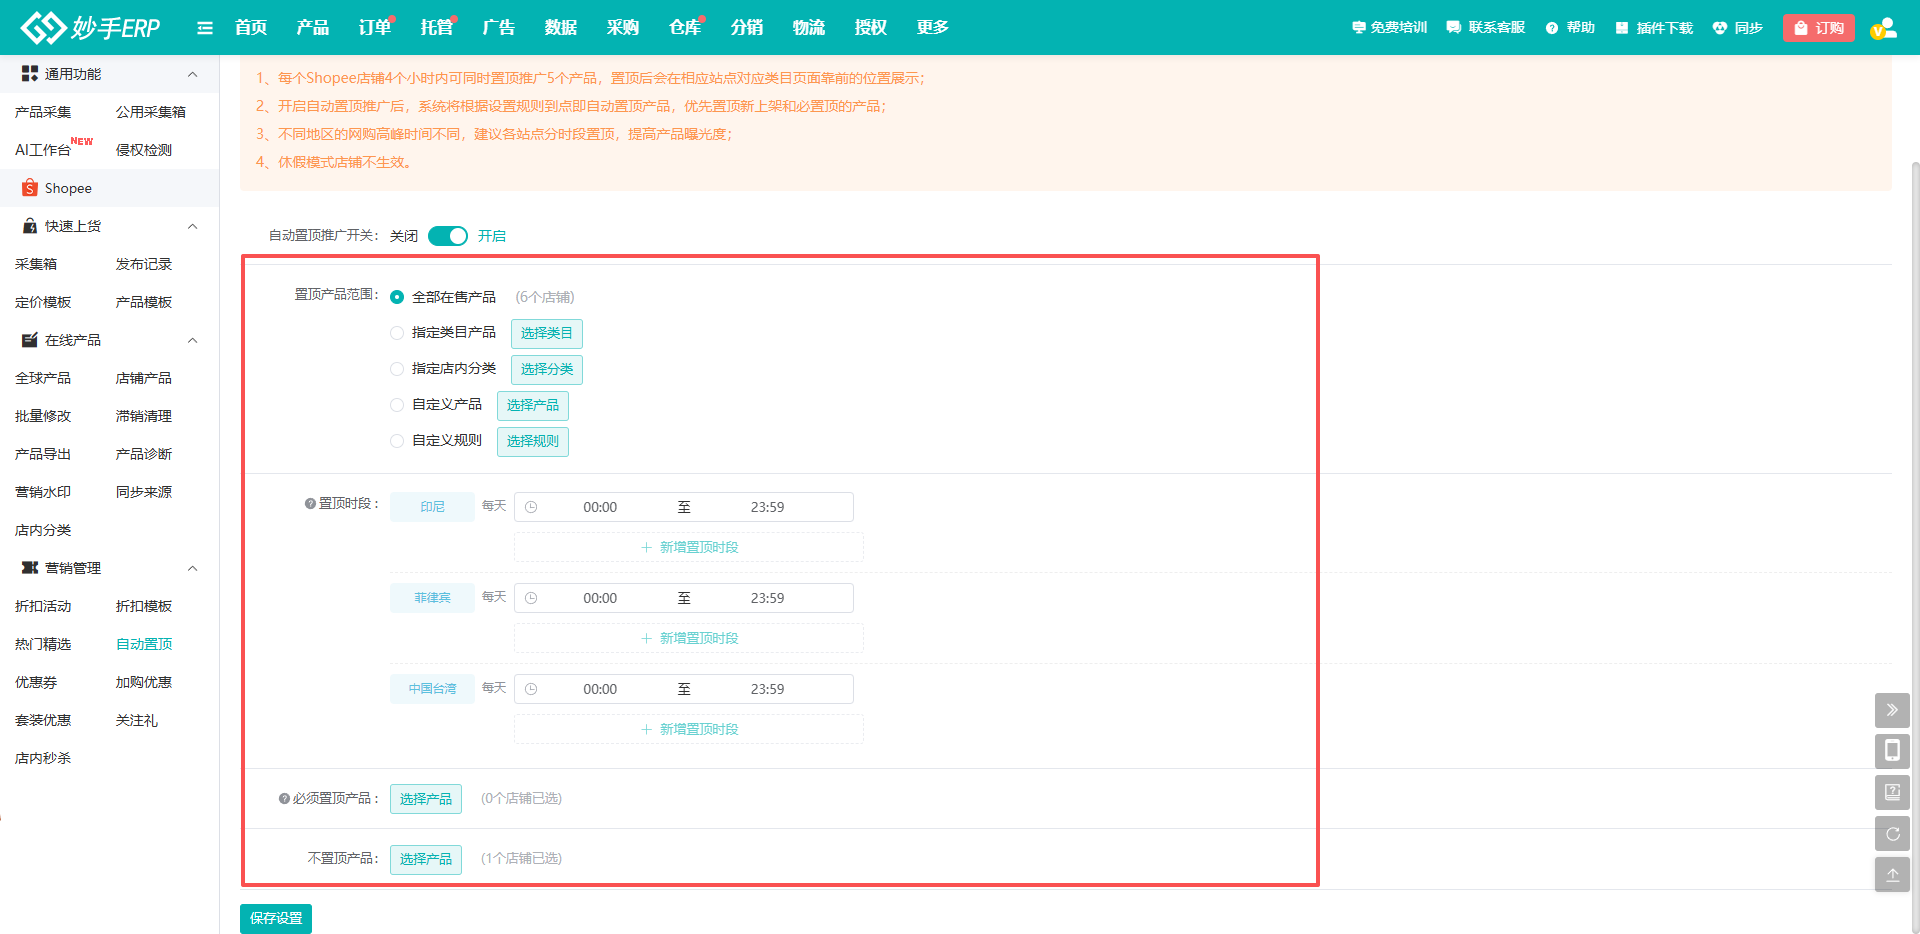Open 全球产品 in the sidebar
The height and width of the screenshot is (934, 1920).
[43, 378]
